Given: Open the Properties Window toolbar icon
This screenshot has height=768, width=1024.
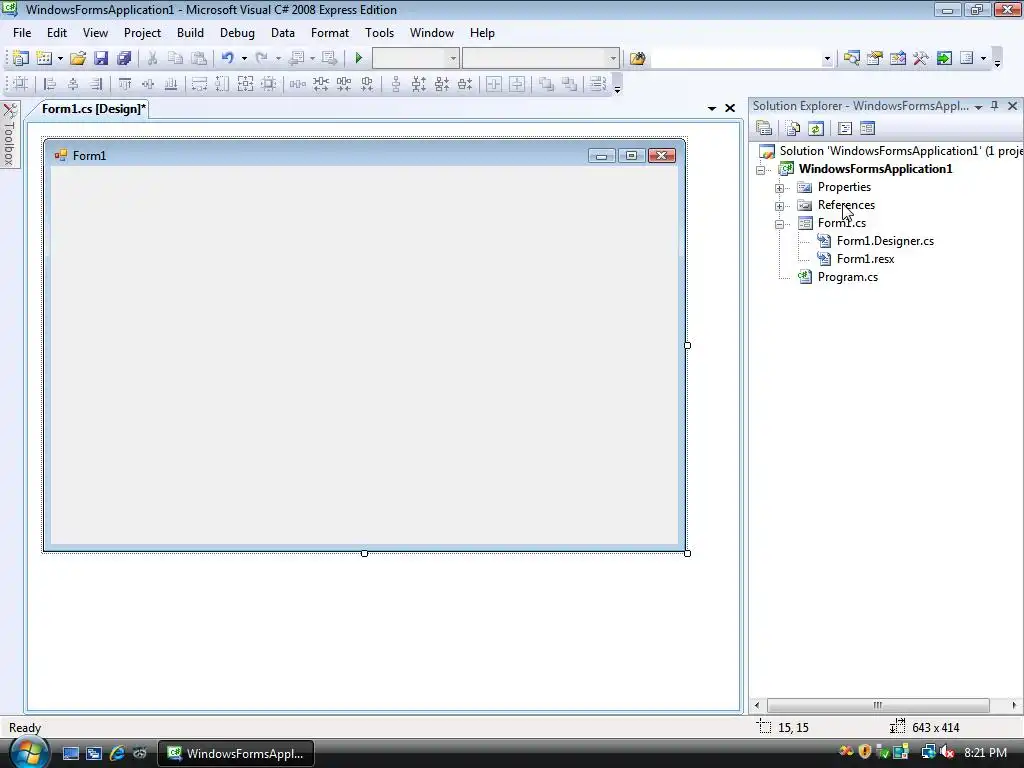Looking at the screenshot, I should point(874,58).
